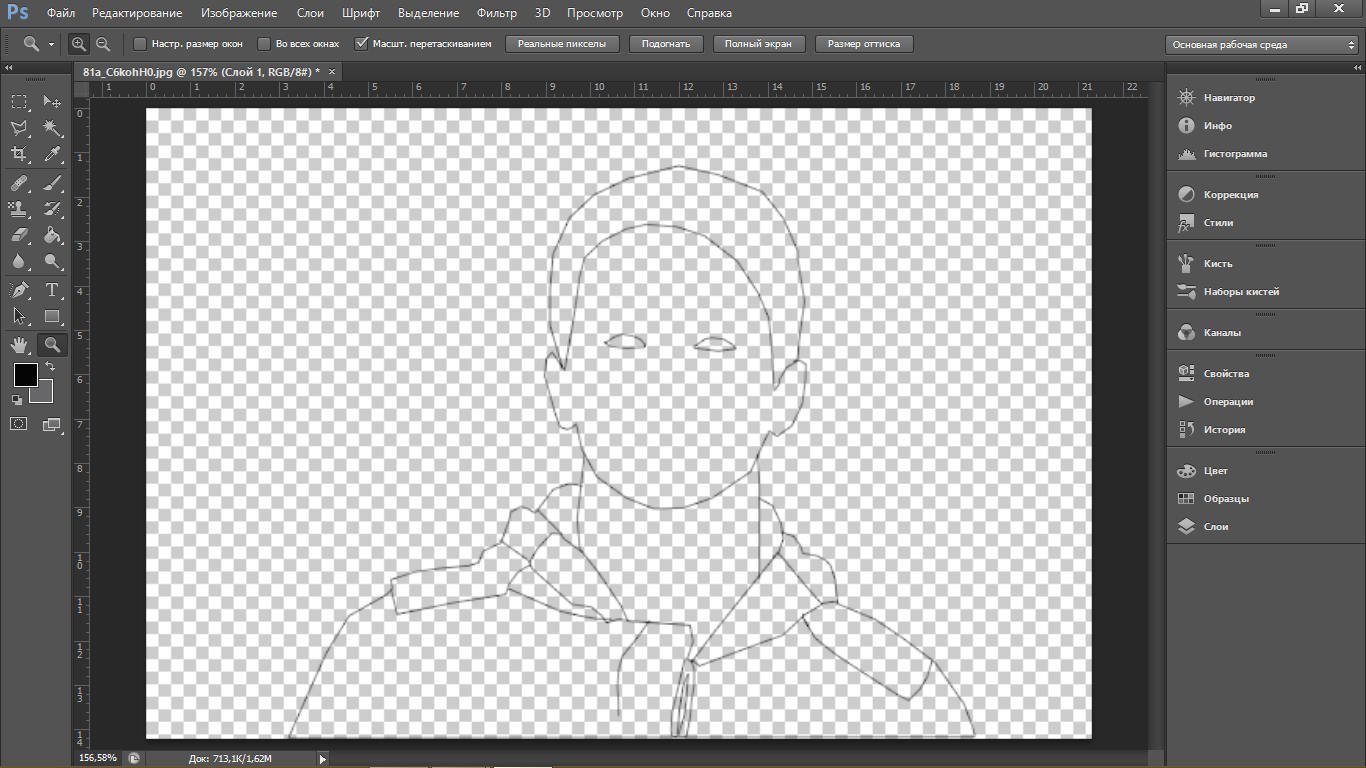Screen dimensions: 1366x768
Task: Open the Файл menu
Action: [x=61, y=13]
